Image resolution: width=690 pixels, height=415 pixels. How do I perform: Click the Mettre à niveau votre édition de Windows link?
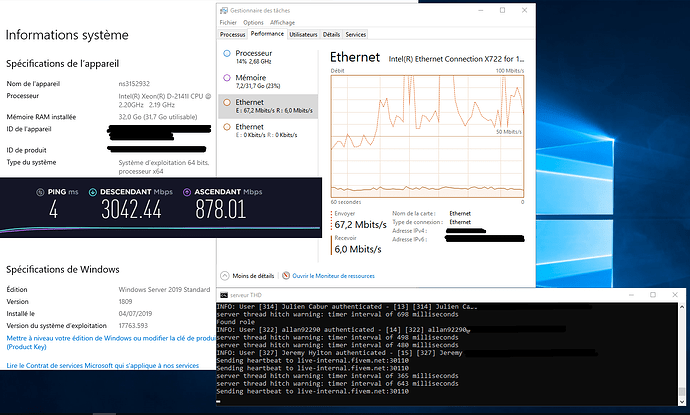tap(110, 342)
